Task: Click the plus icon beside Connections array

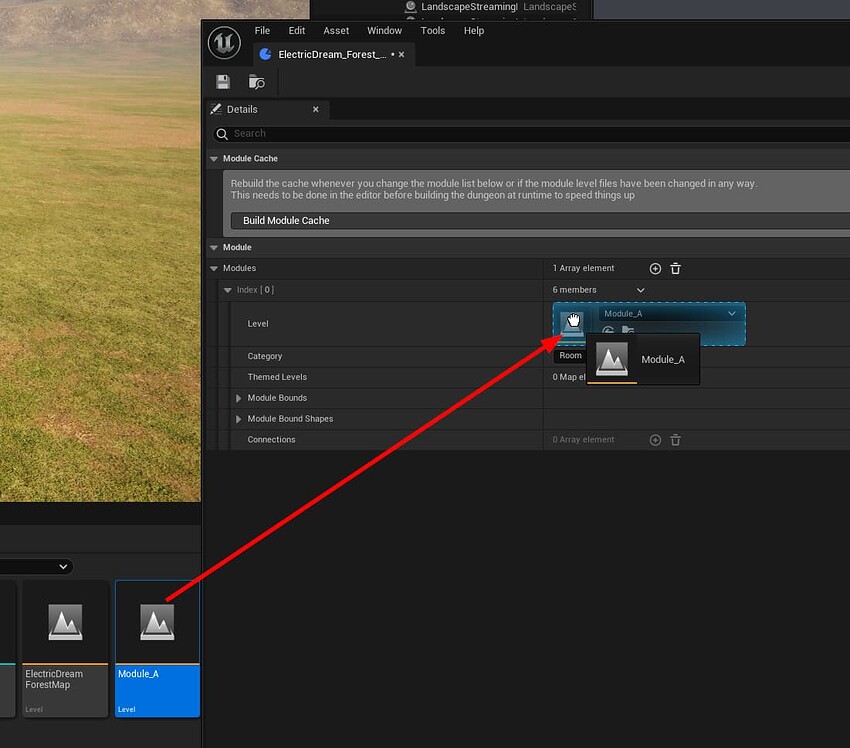Action: pyautogui.click(x=655, y=439)
